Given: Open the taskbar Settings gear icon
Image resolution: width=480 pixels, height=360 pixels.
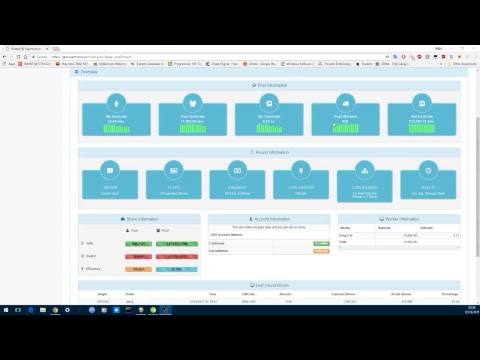Looking at the screenshot, I should click(67, 310).
